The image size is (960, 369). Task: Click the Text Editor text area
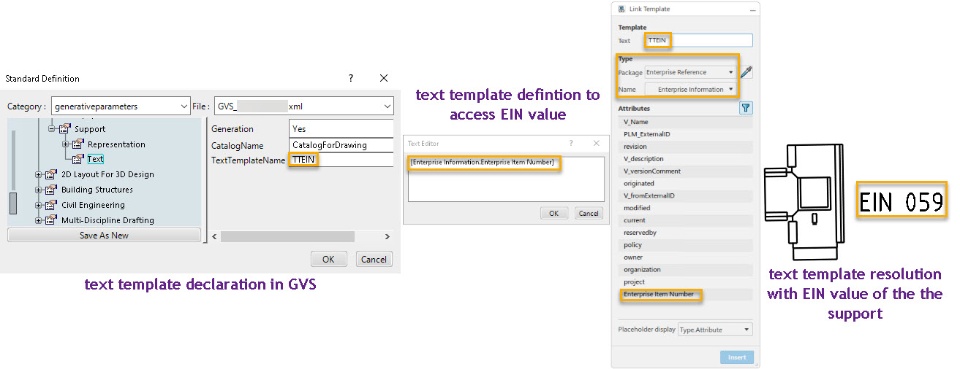pyautogui.click(x=506, y=179)
